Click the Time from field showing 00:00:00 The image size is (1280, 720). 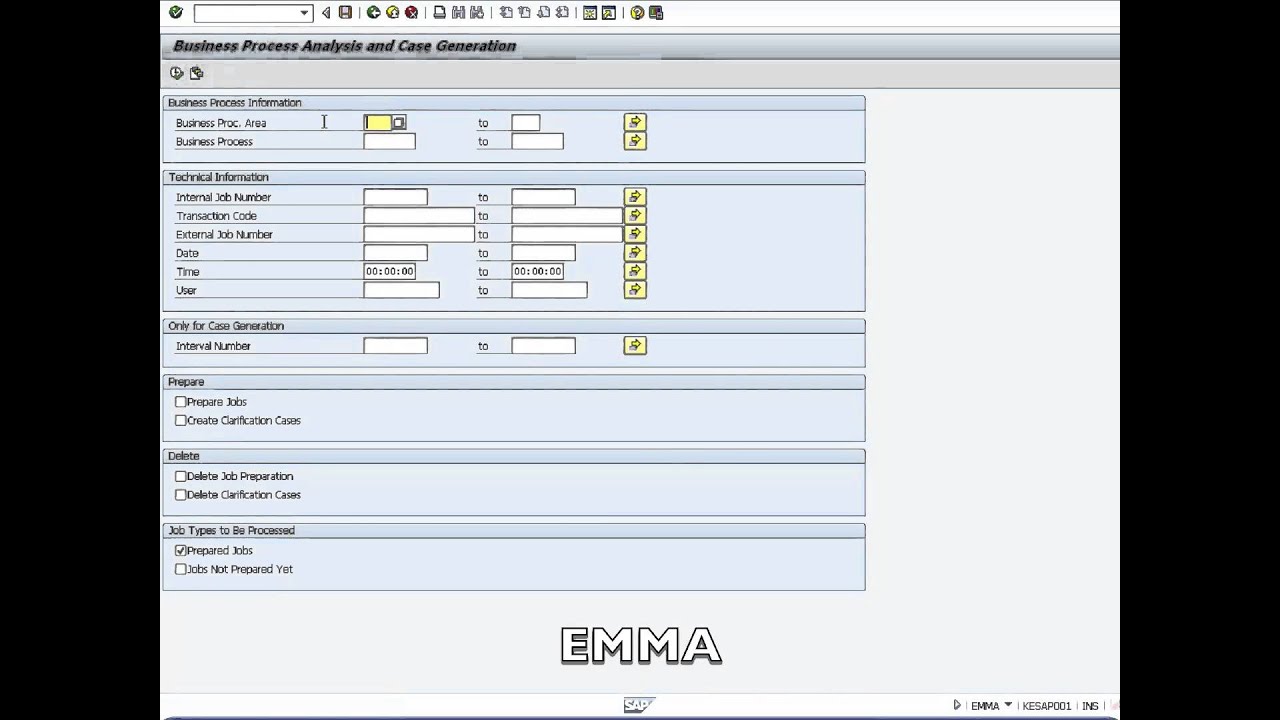(390, 272)
